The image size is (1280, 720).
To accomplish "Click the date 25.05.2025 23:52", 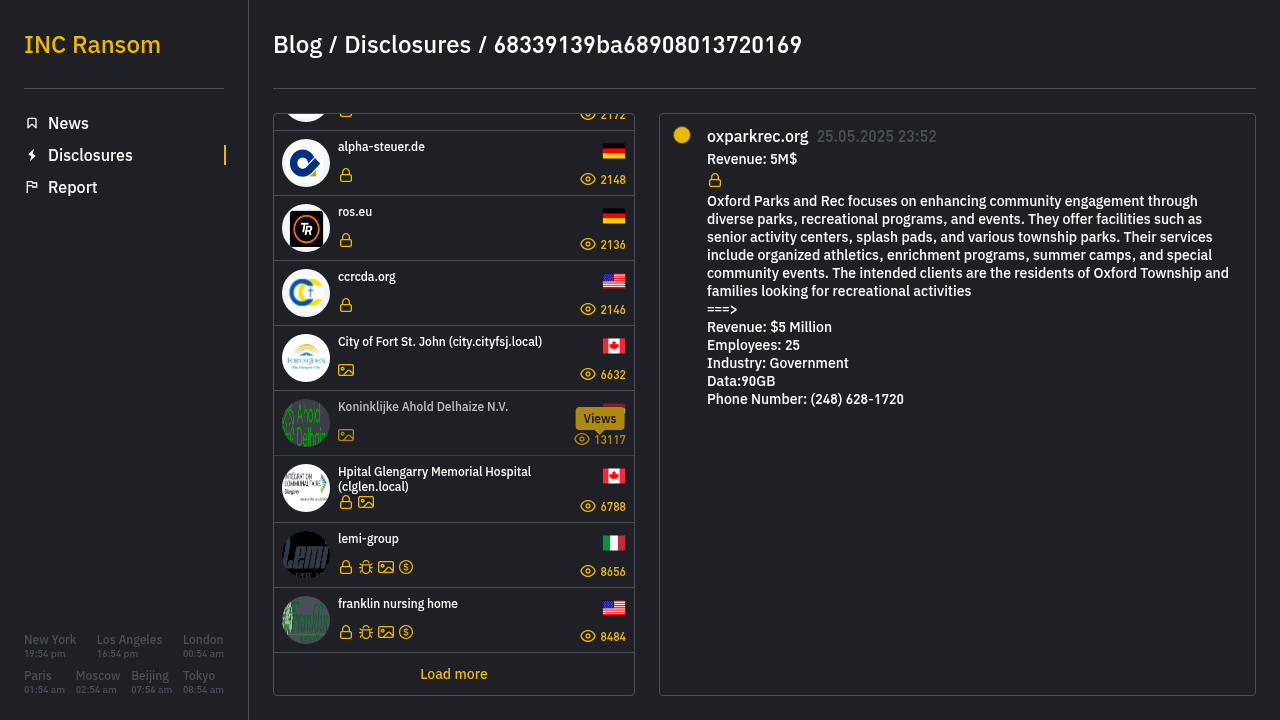I will click(x=877, y=137).
